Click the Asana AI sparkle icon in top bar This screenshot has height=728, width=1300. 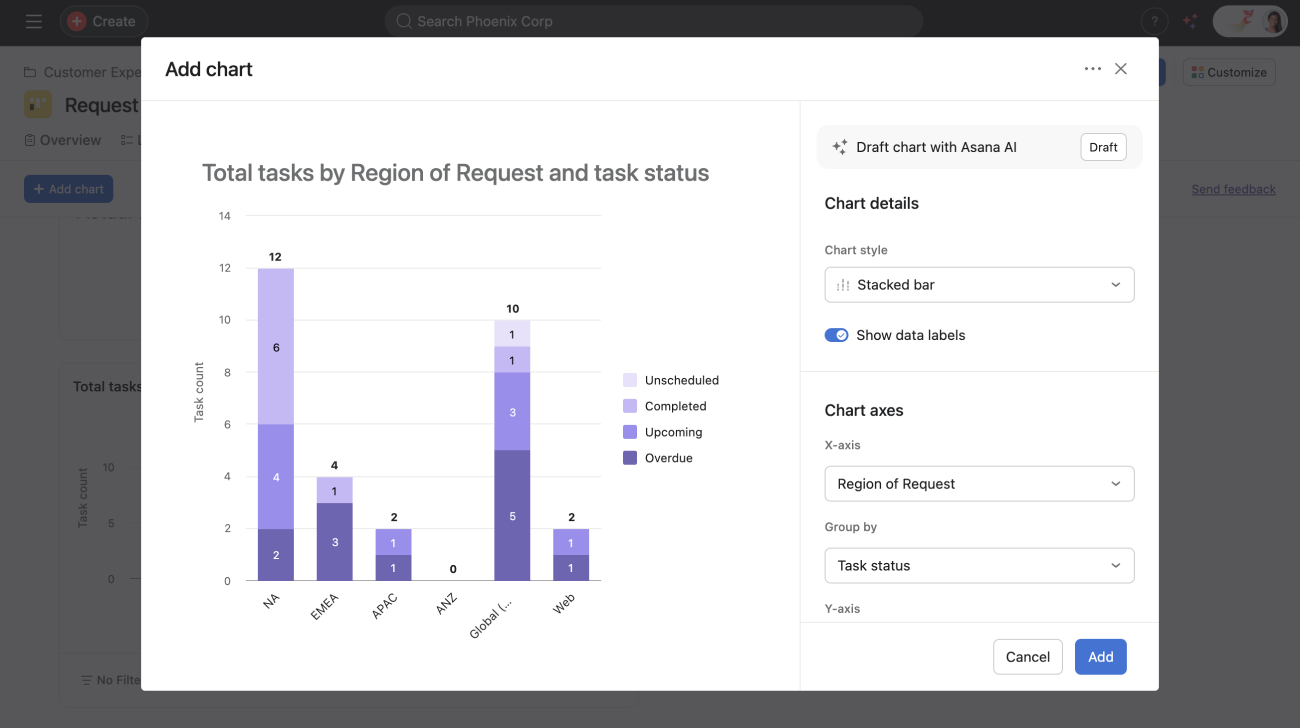1190,21
